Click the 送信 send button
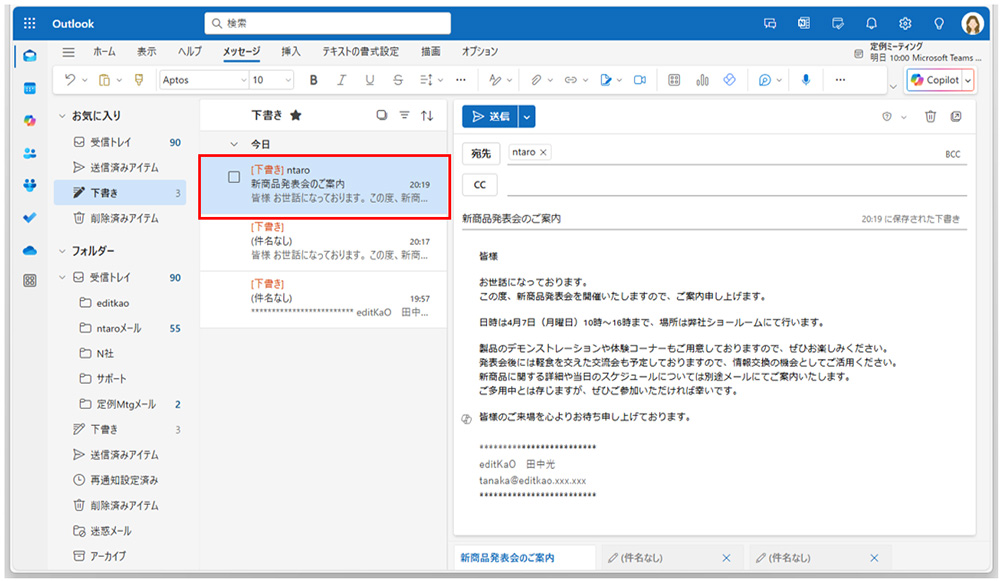 490,117
